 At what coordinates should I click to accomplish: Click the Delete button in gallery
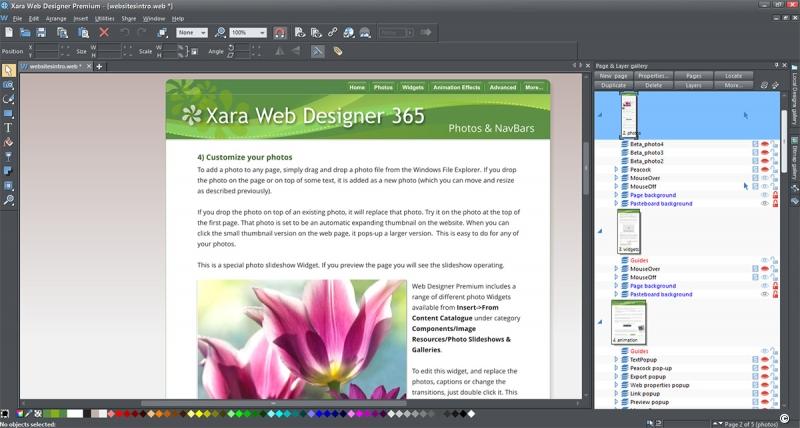[653, 85]
